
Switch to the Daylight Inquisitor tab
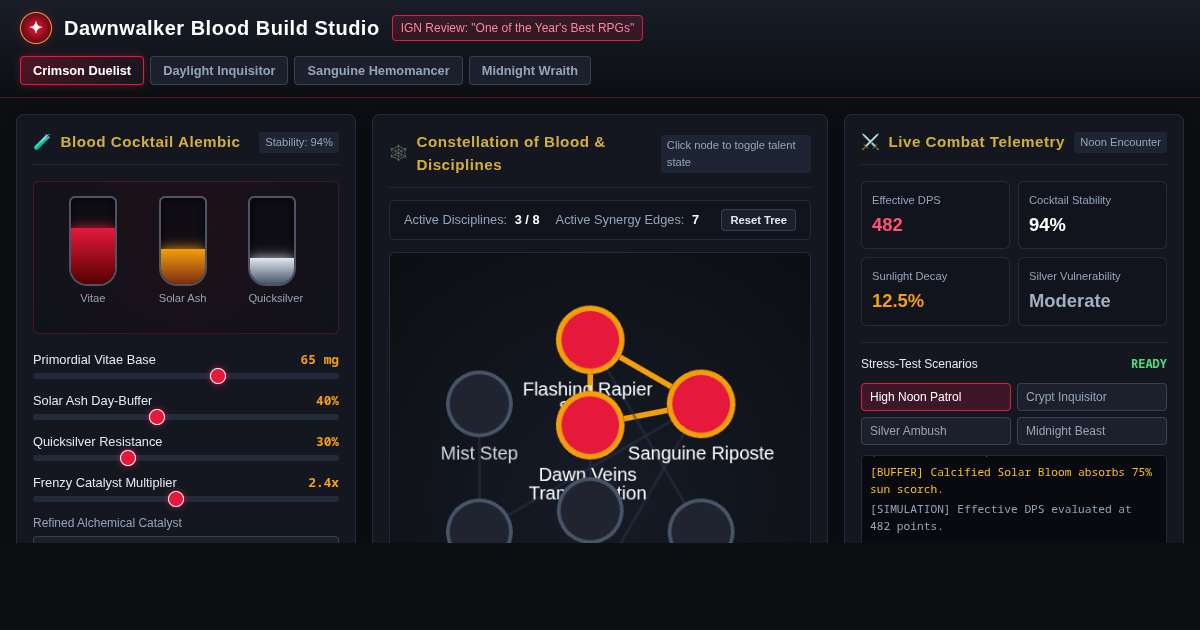click(x=219, y=71)
